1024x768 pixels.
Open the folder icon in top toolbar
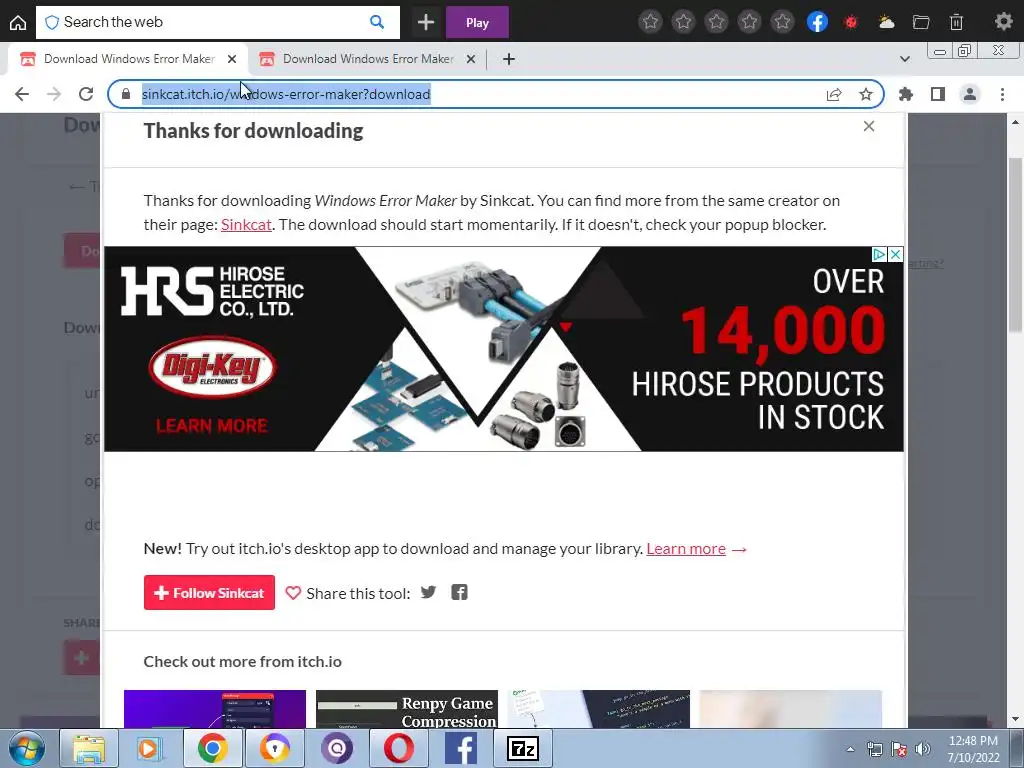[921, 22]
